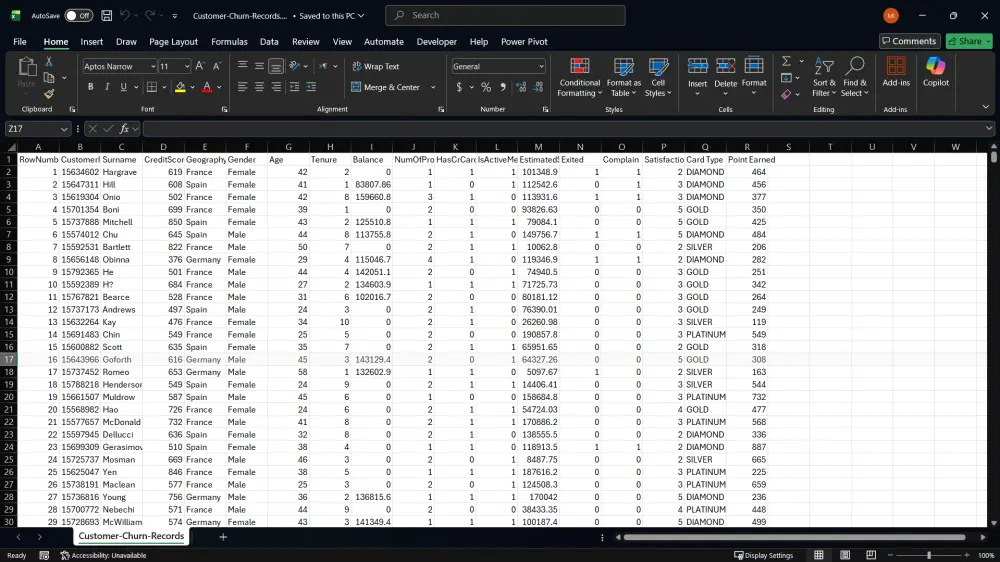The image size is (1000, 562).
Task: Toggle Align Left
Action: [242, 87]
